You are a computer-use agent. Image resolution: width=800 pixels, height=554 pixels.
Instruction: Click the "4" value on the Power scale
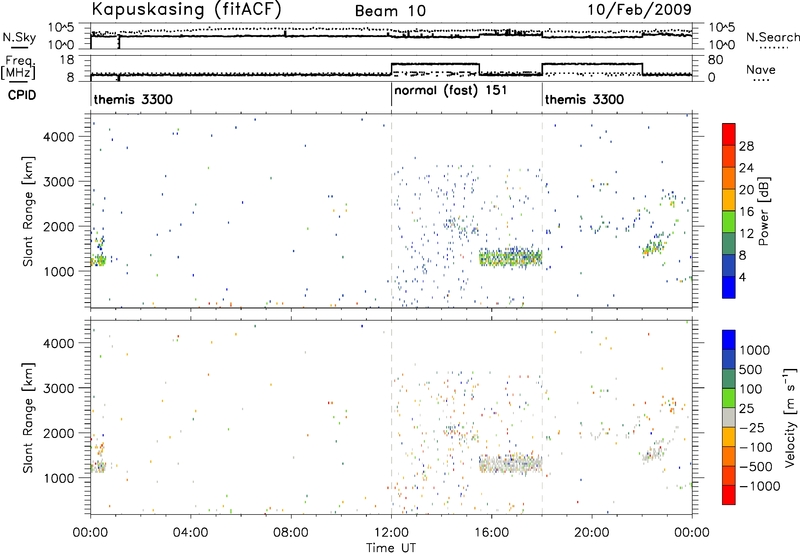pos(742,278)
